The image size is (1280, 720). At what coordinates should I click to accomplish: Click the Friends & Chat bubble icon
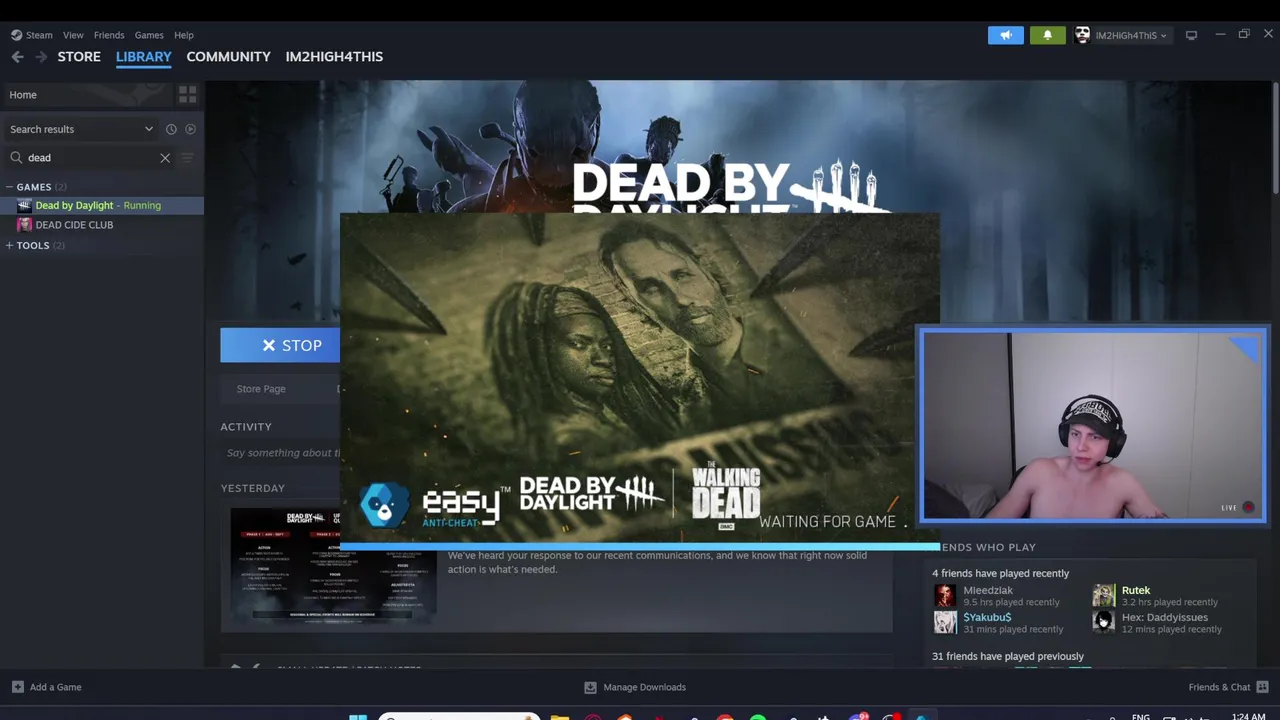pyautogui.click(x=1262, y=687)
